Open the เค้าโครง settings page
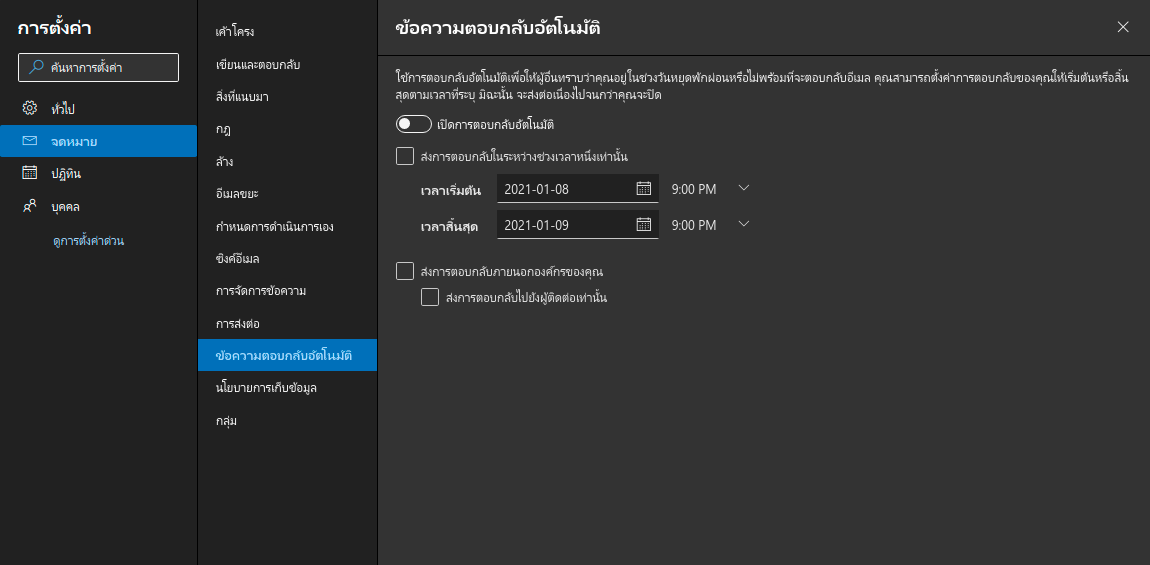 (x=234, y=32)
